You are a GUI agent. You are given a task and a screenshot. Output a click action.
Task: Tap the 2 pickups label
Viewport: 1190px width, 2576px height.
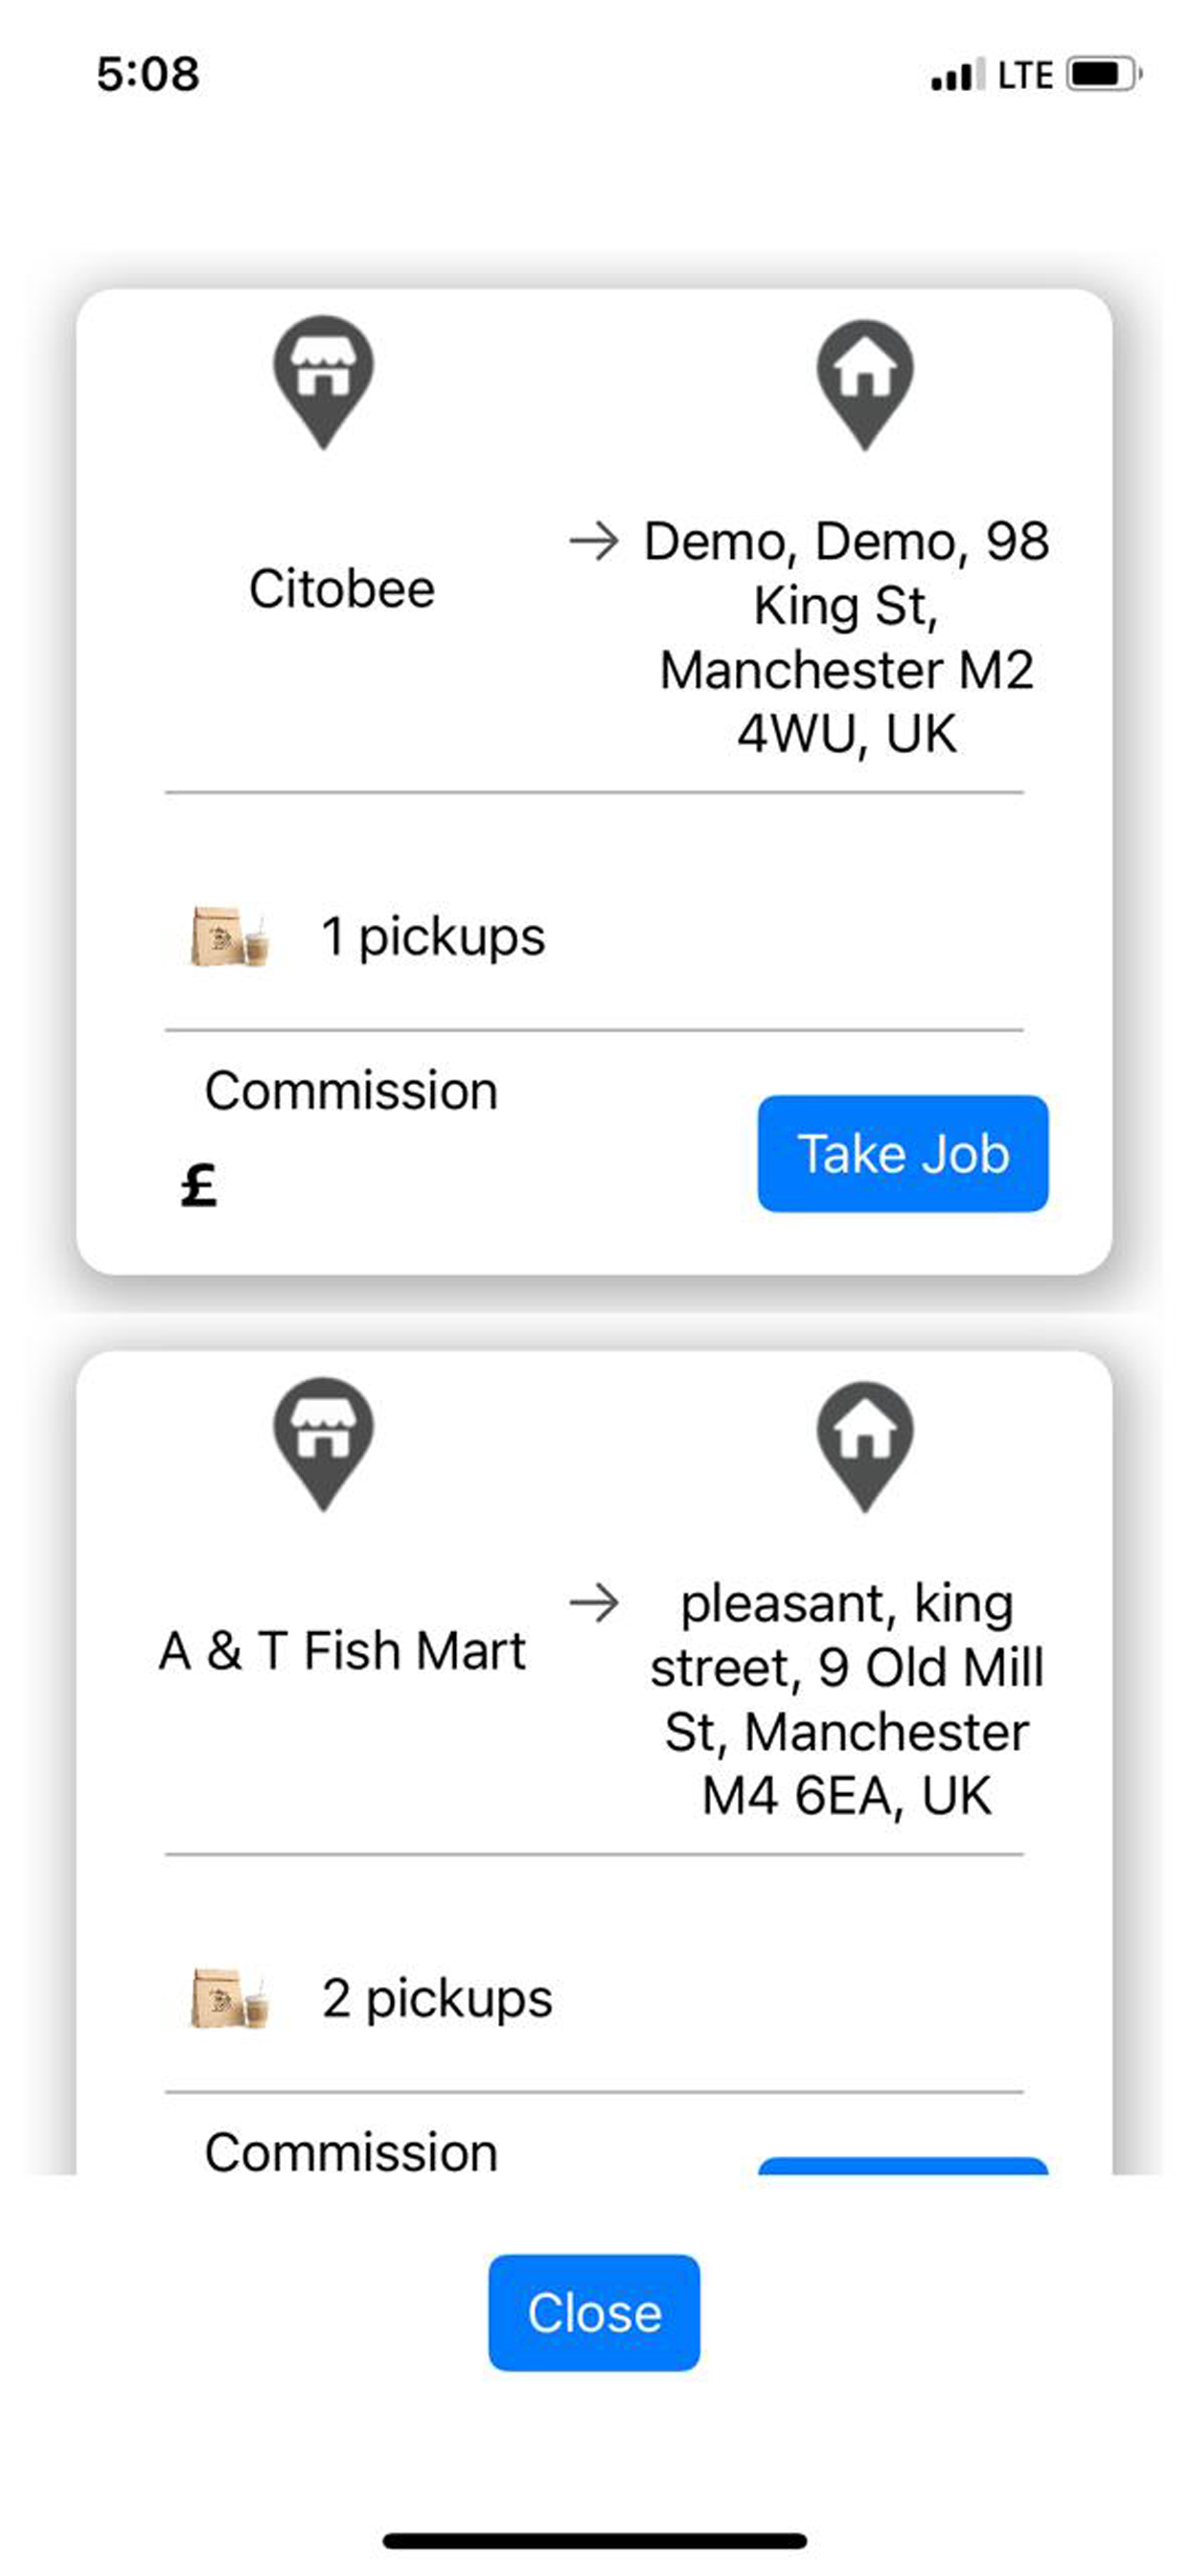coord(437,2000)
